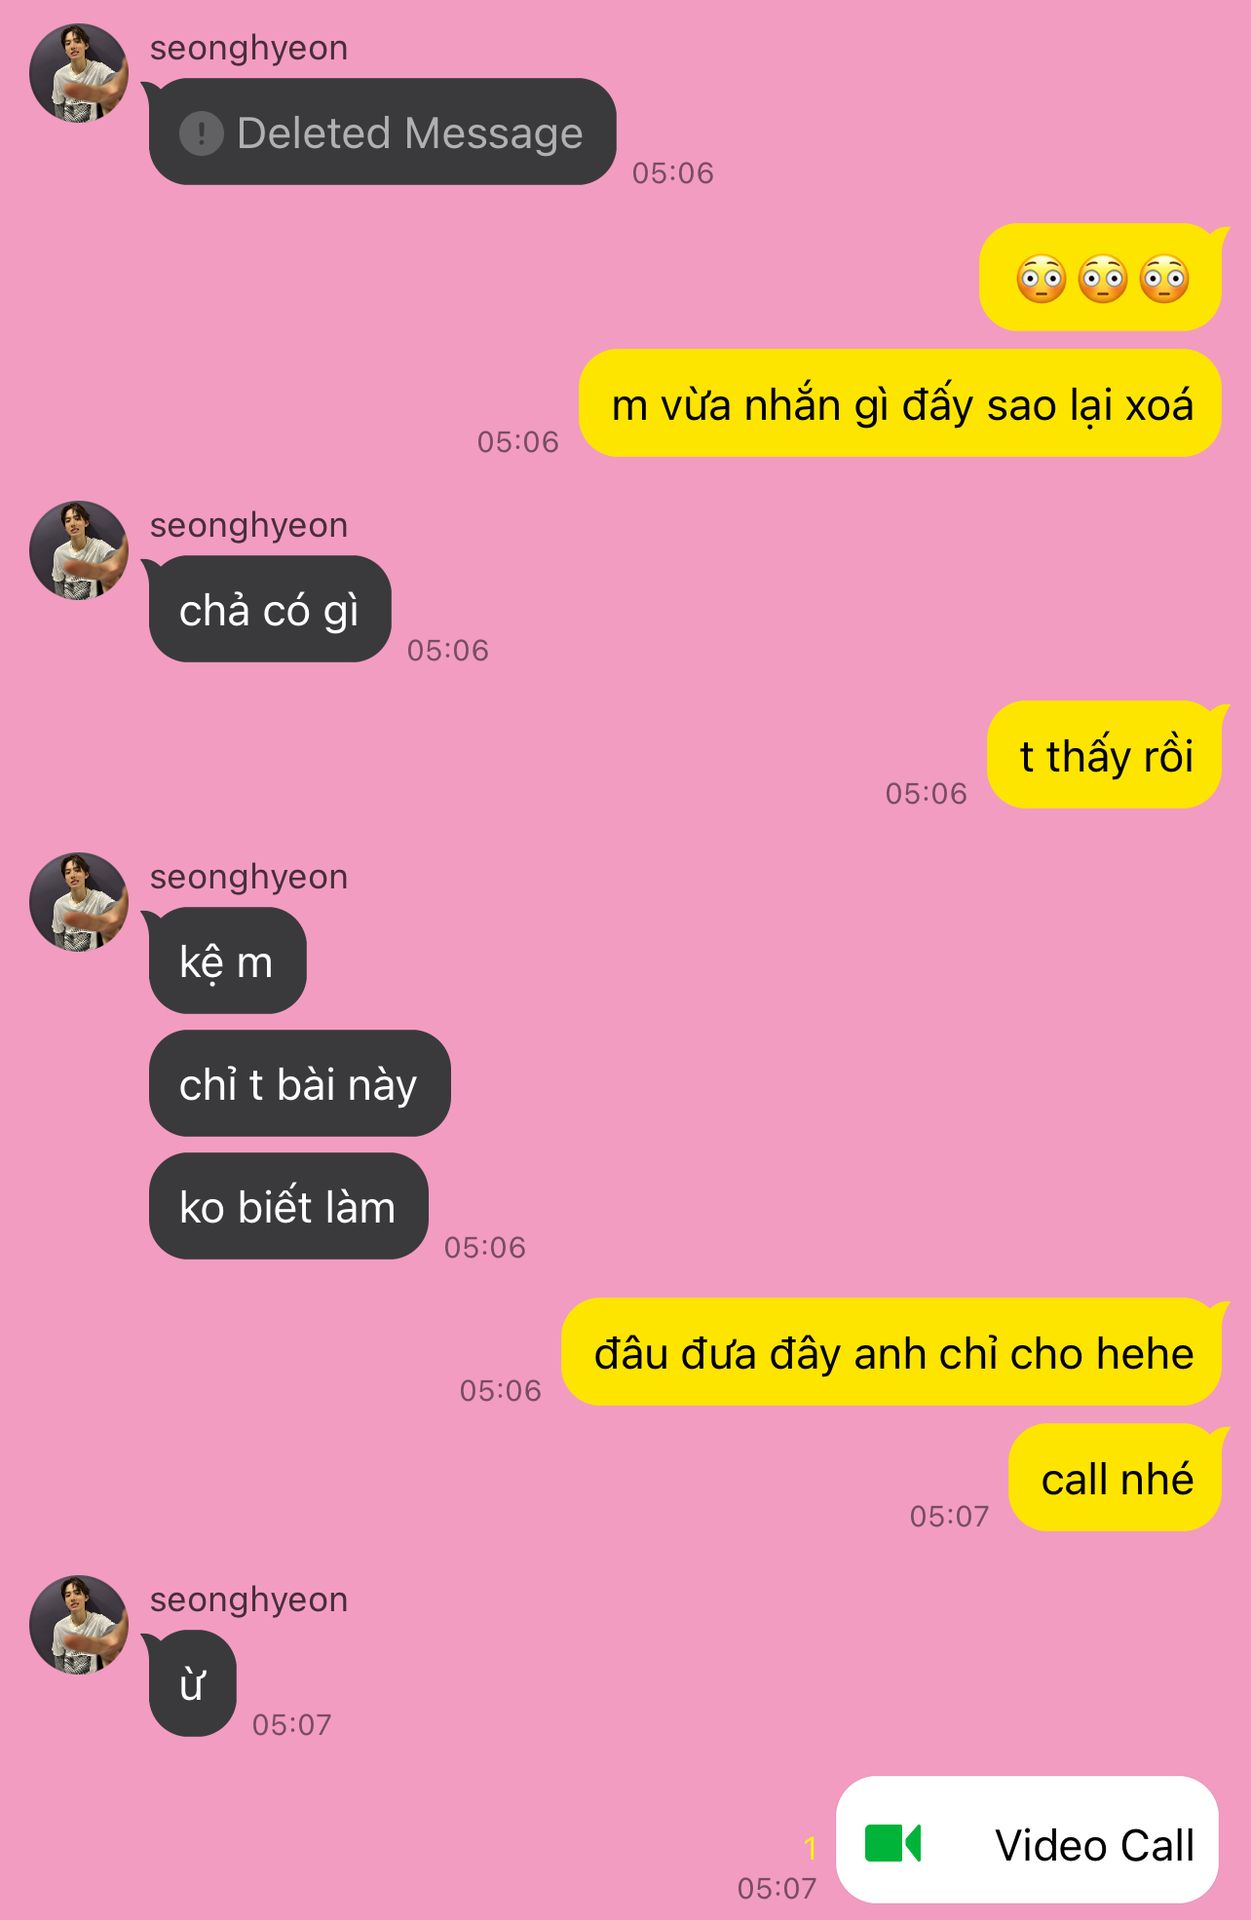Open seonghyeon's avatar beside 'chả có gì'
Screen dimensions: 1251x1920
click(x=79, y=550)
